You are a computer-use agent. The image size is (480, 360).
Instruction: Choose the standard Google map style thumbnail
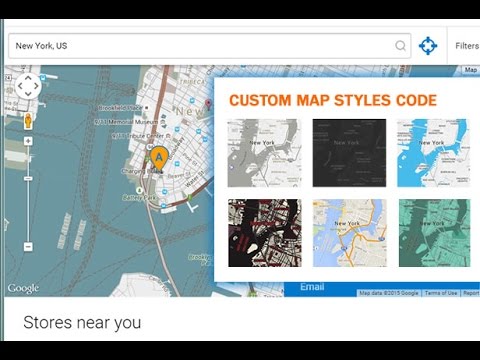coord(350,233)
